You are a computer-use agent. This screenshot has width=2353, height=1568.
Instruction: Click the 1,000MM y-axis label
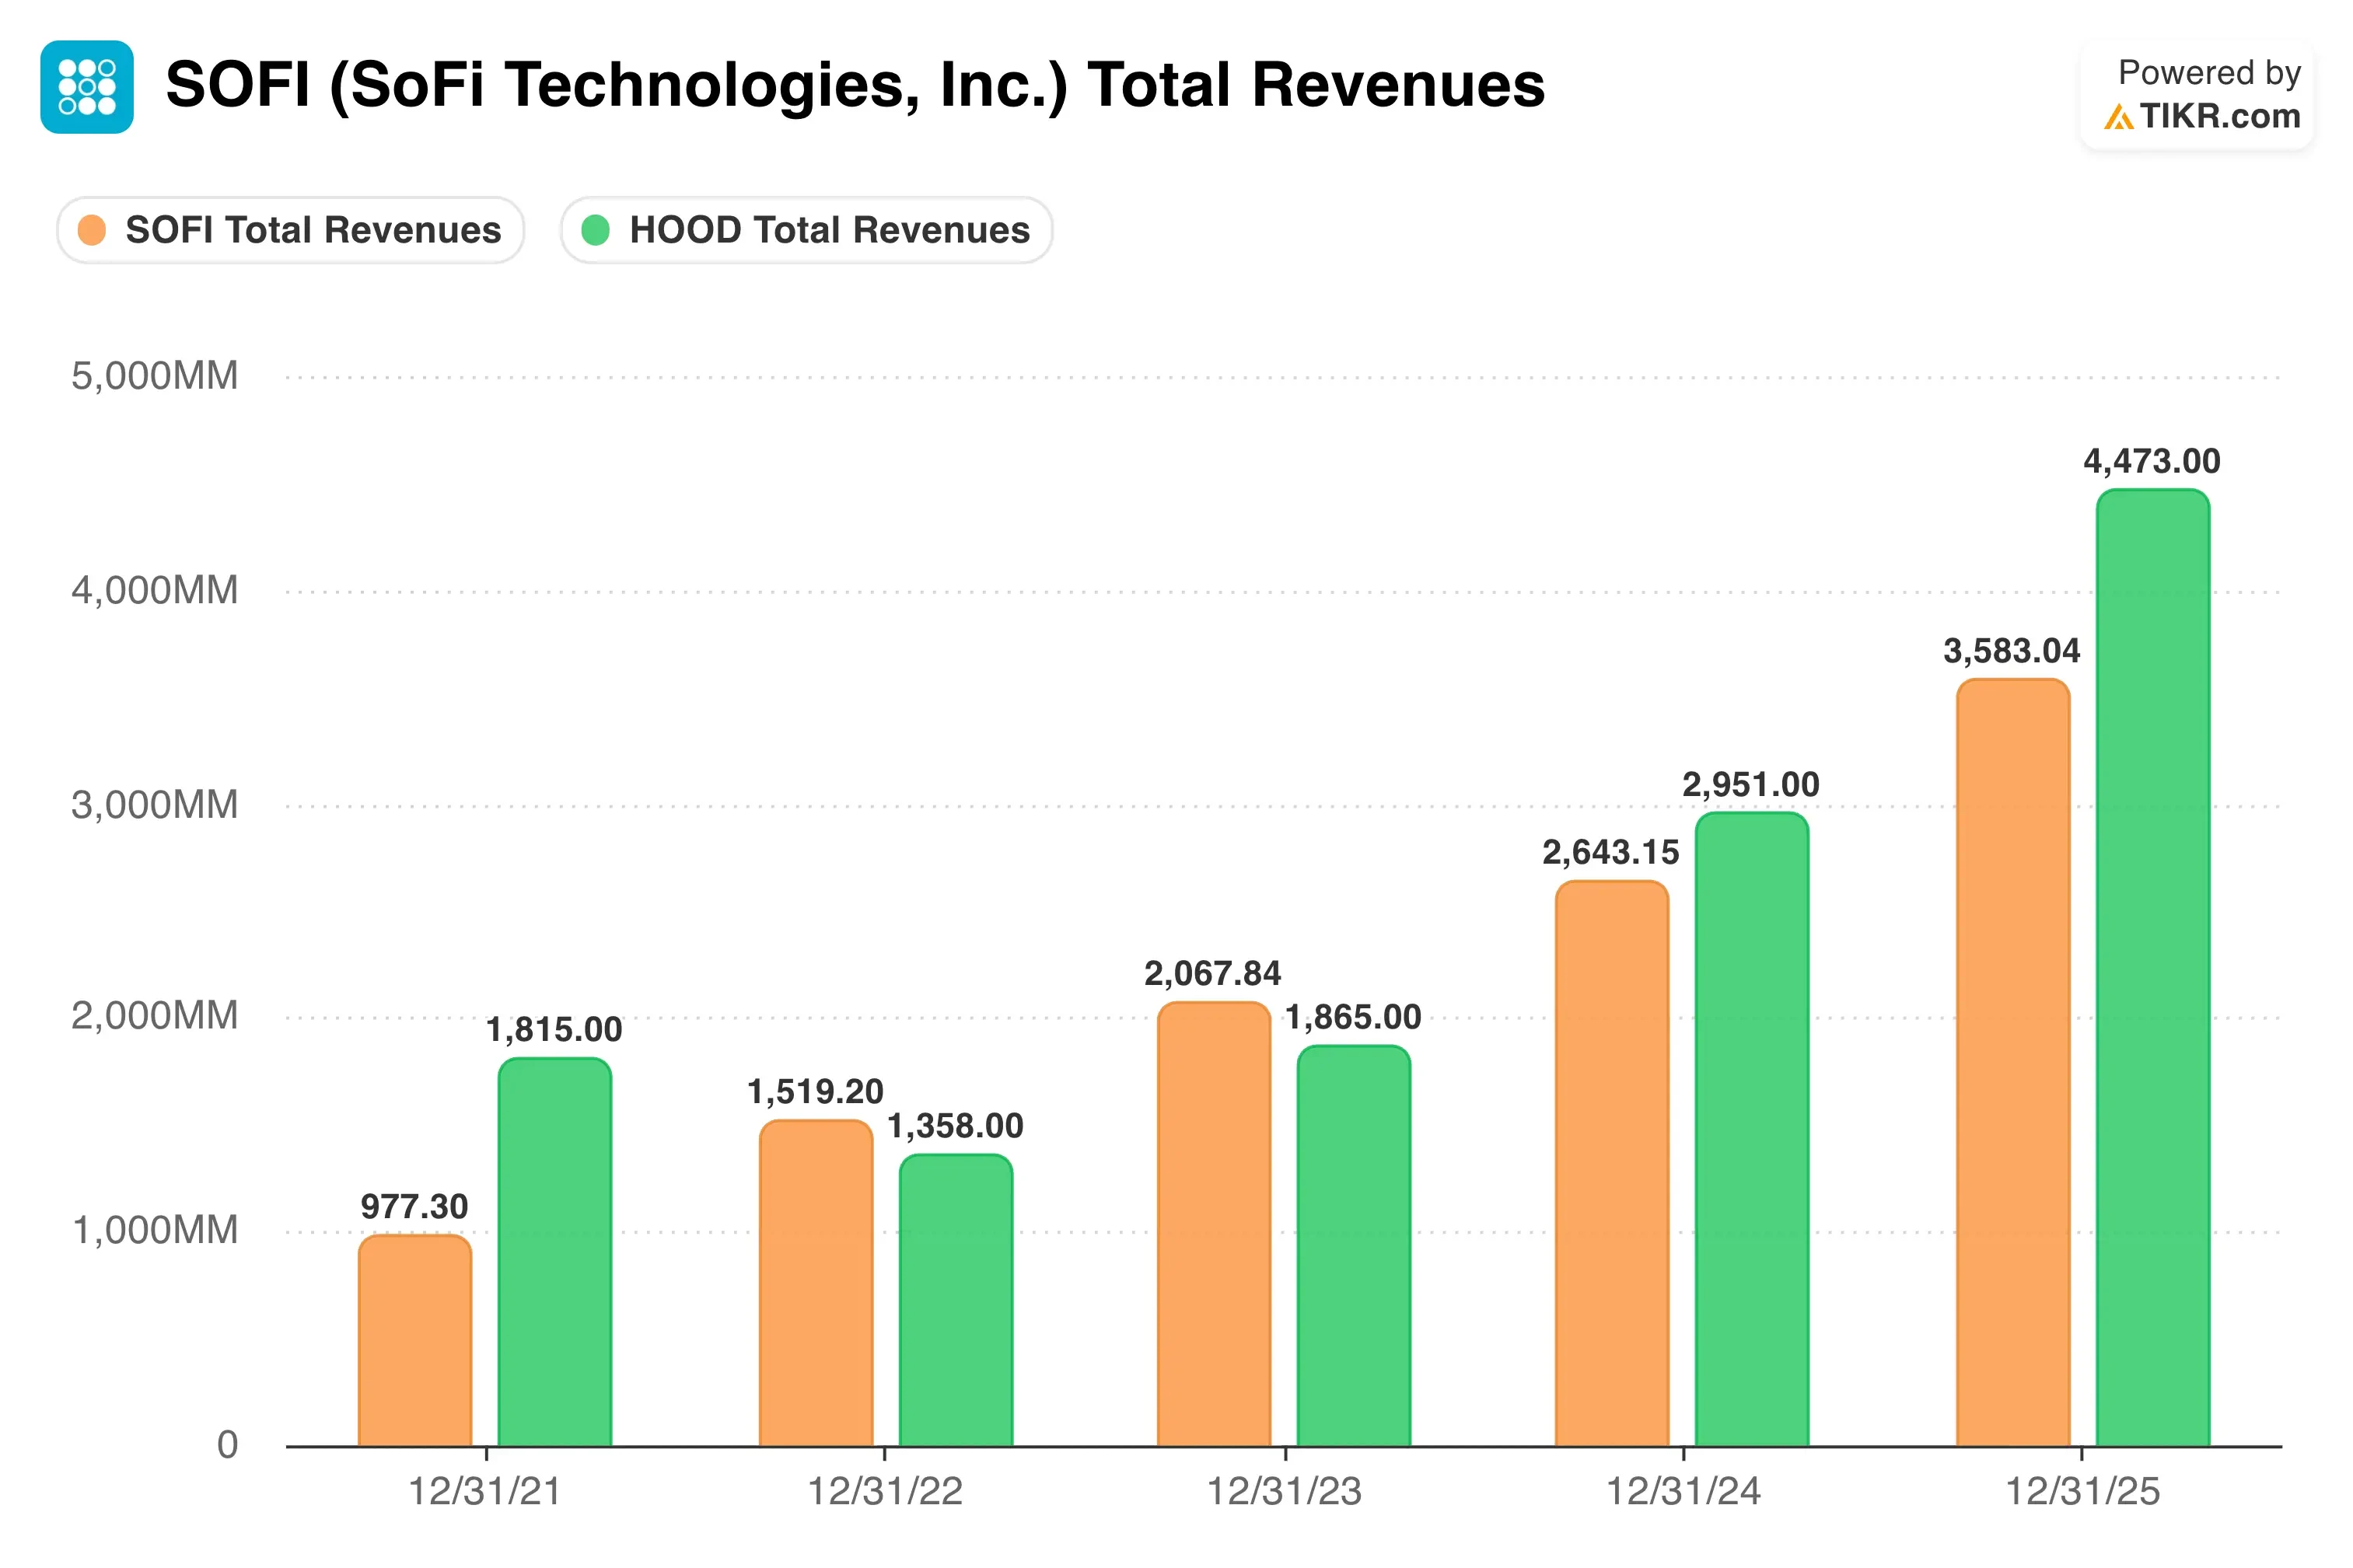pos(155,1230)
